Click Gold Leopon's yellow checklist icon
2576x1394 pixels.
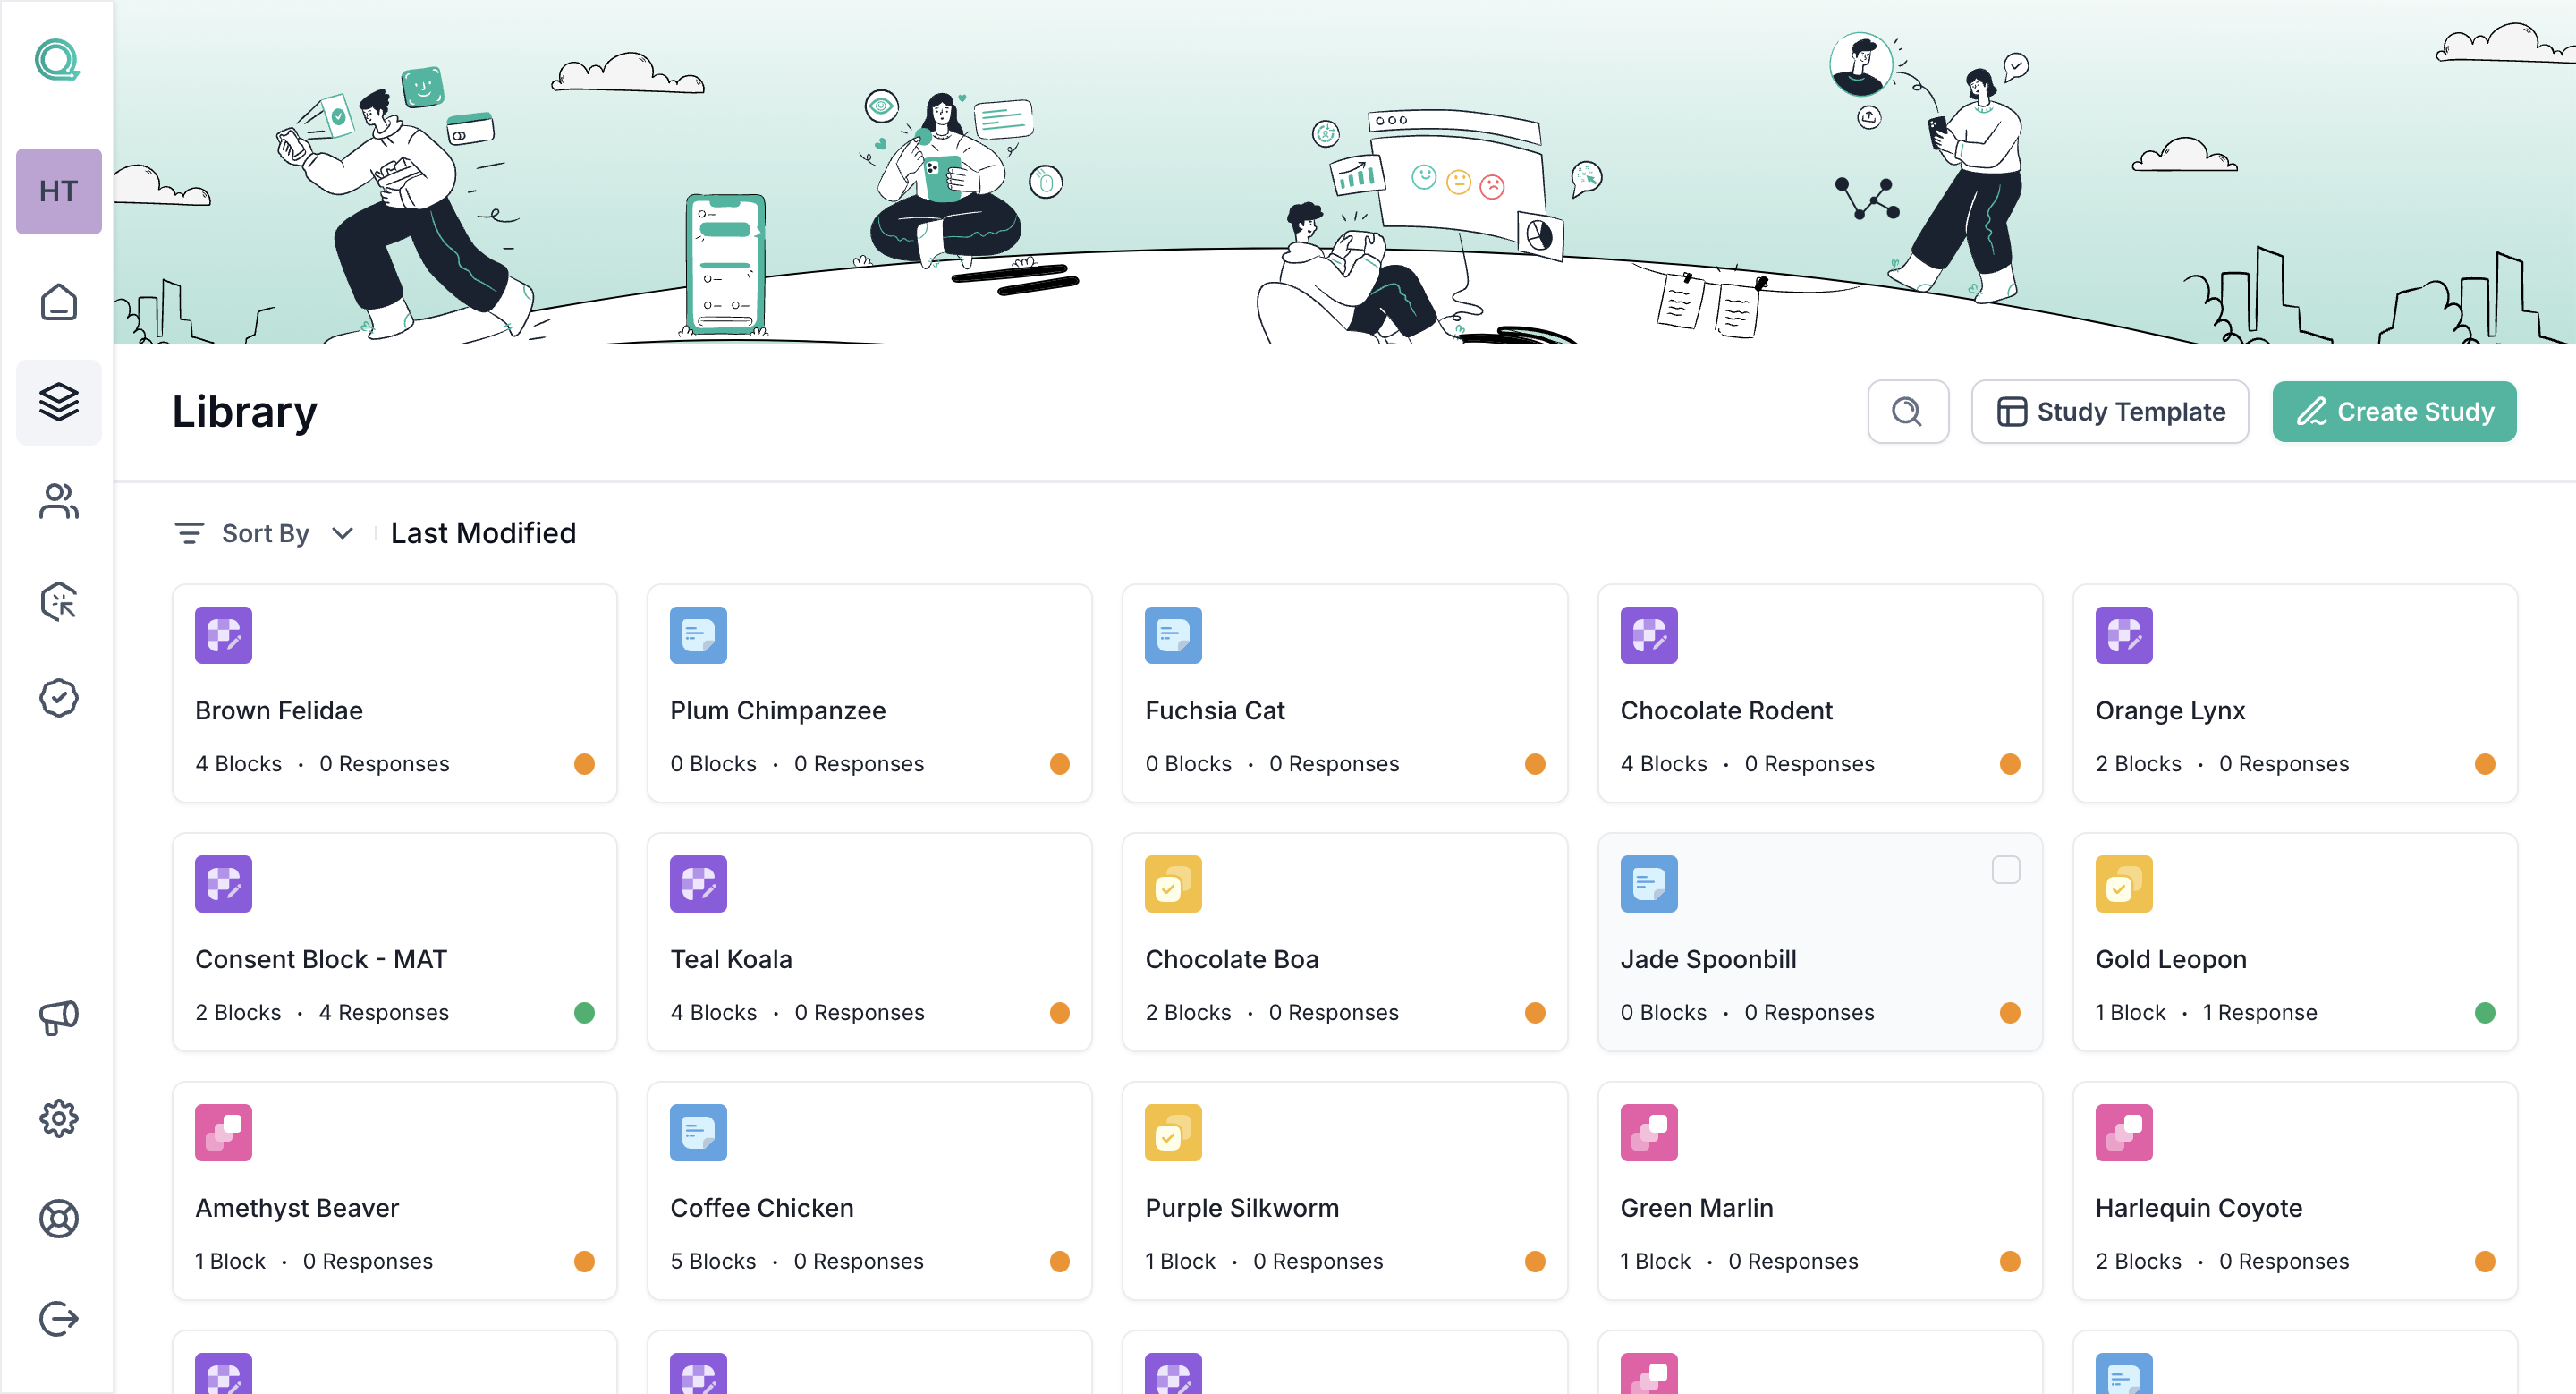(2123, 884)
